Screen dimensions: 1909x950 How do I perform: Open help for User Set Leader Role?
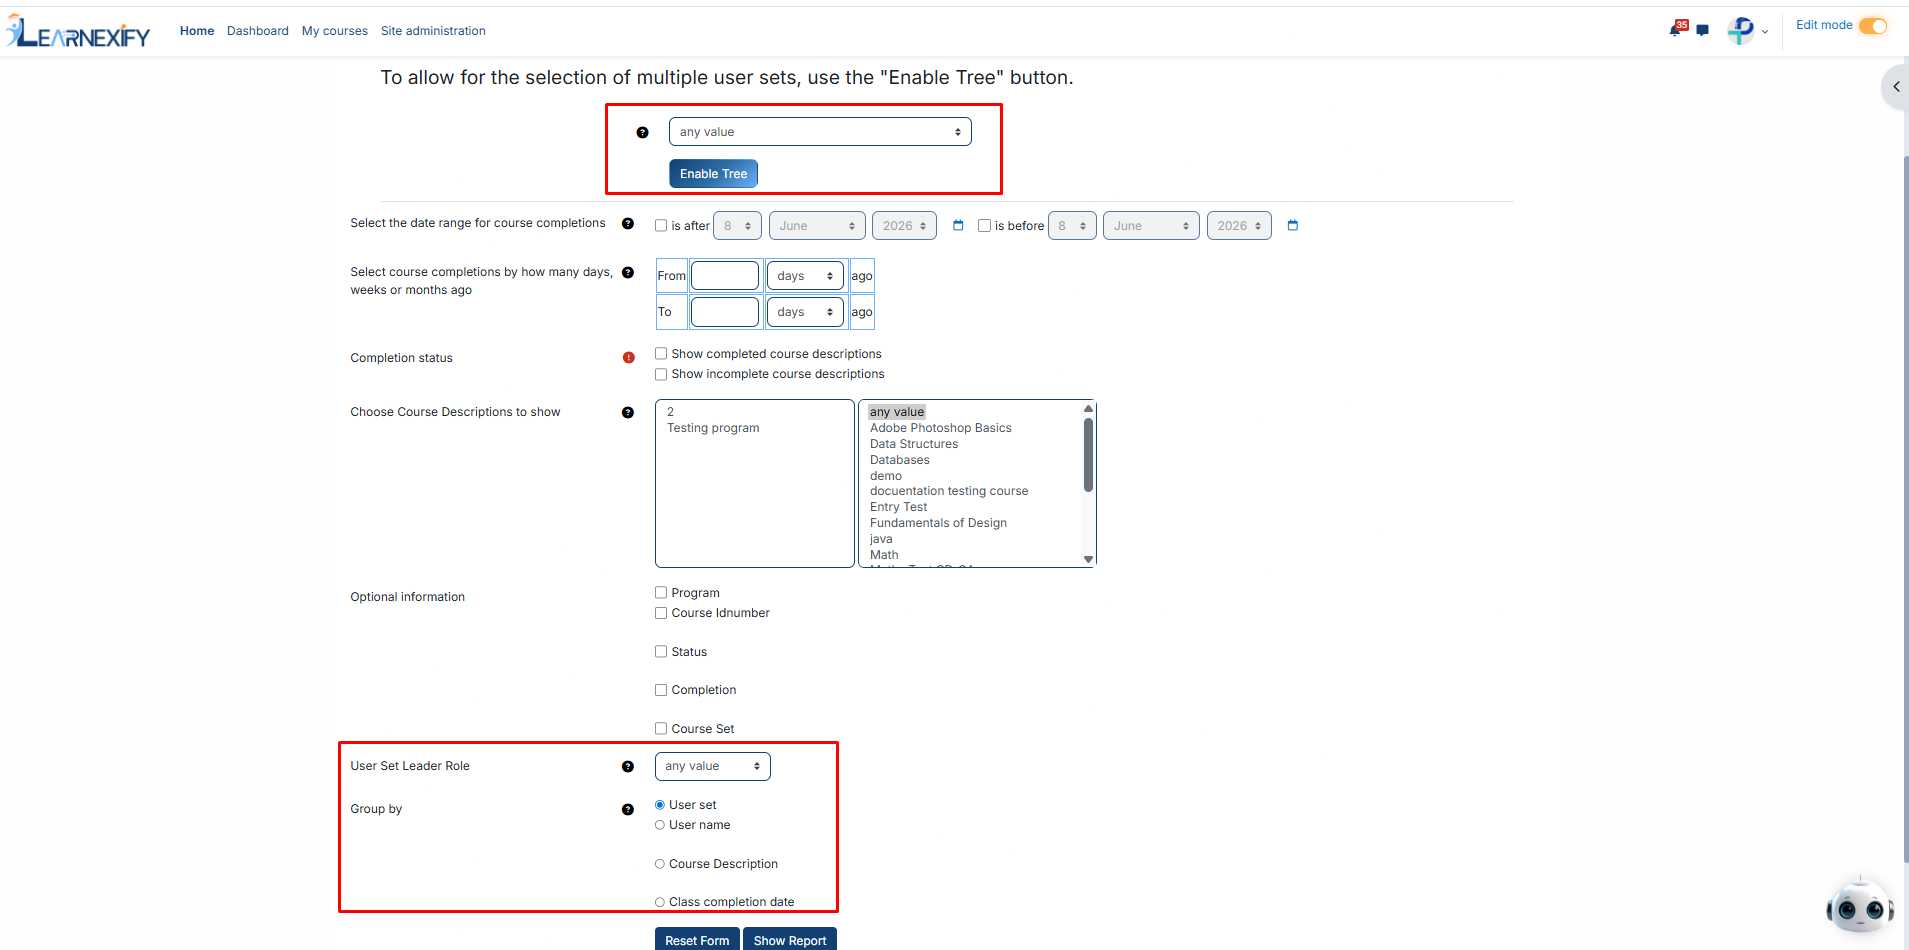628,767
